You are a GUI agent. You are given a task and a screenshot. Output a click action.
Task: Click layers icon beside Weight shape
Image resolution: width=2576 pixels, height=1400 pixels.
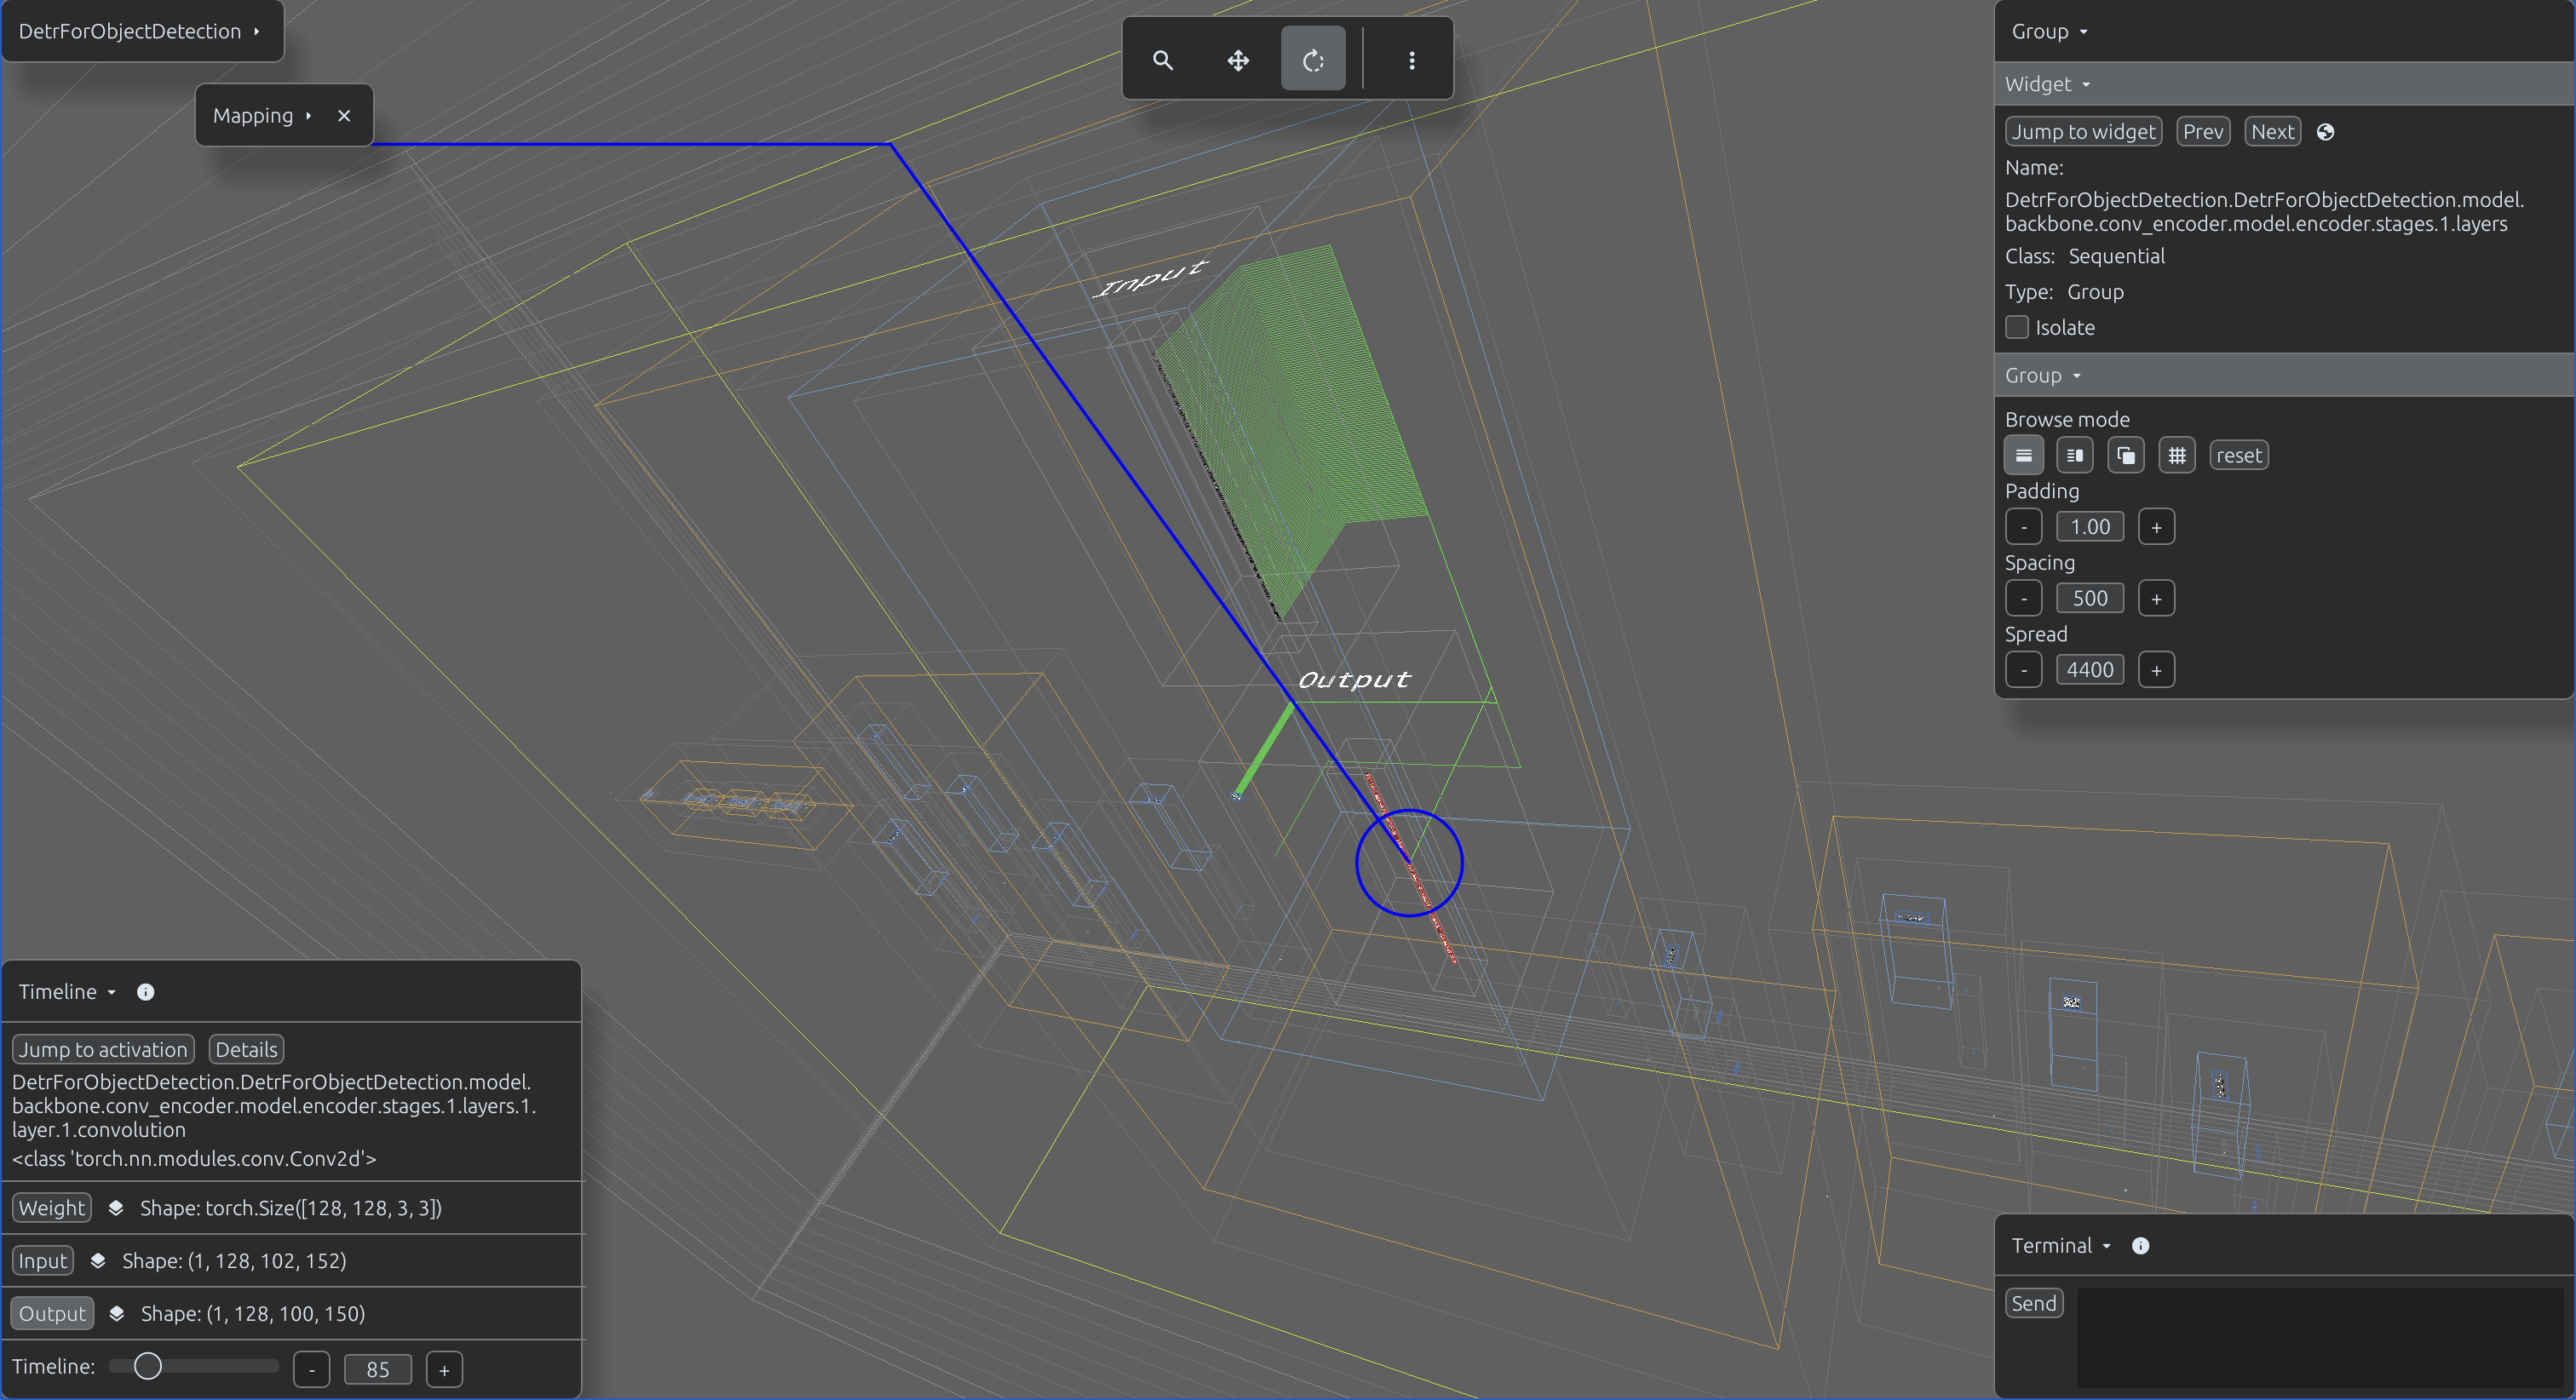point(116,1208)
